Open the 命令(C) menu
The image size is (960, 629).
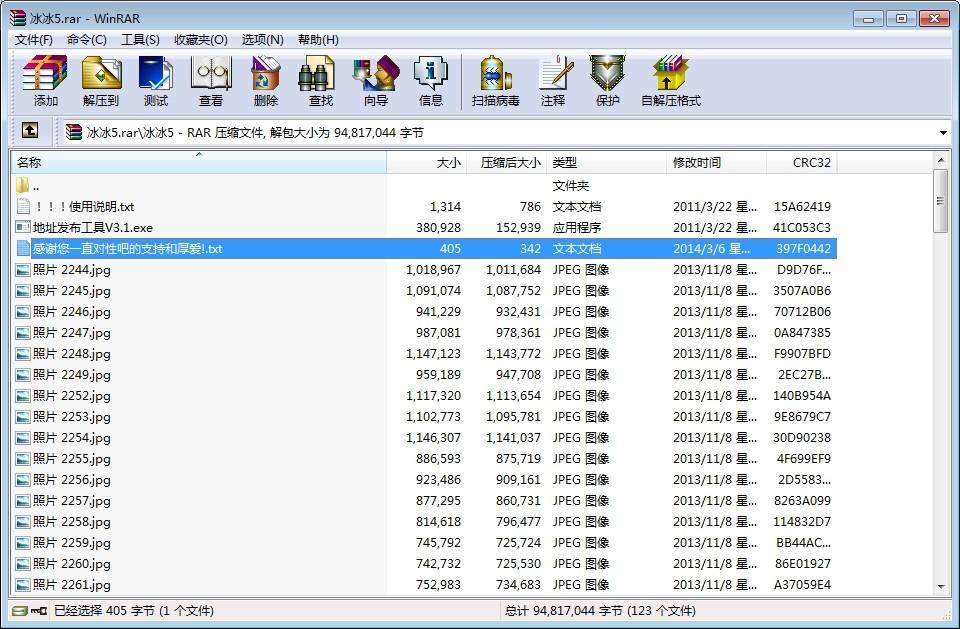coord(86,40)
